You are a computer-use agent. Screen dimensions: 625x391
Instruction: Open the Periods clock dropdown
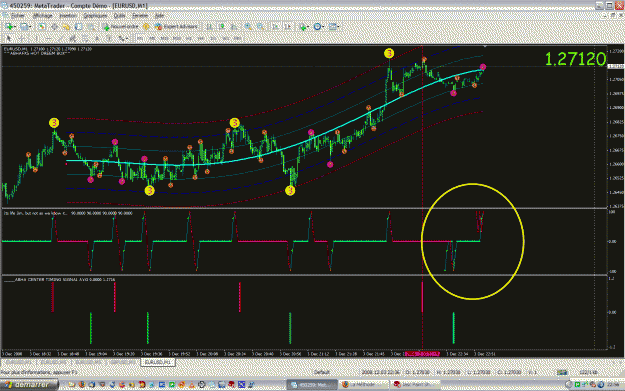[x=318, y=27]
